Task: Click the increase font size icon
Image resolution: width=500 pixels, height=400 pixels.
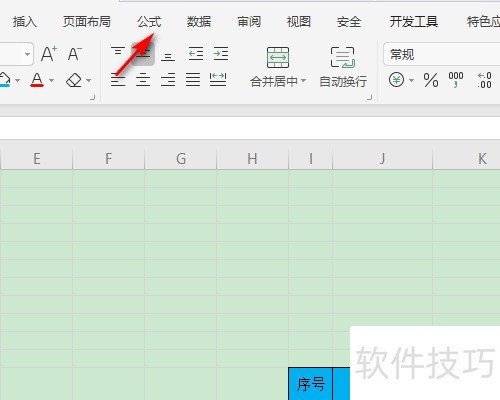Action: pyautogui.click(x=49, y=54)
